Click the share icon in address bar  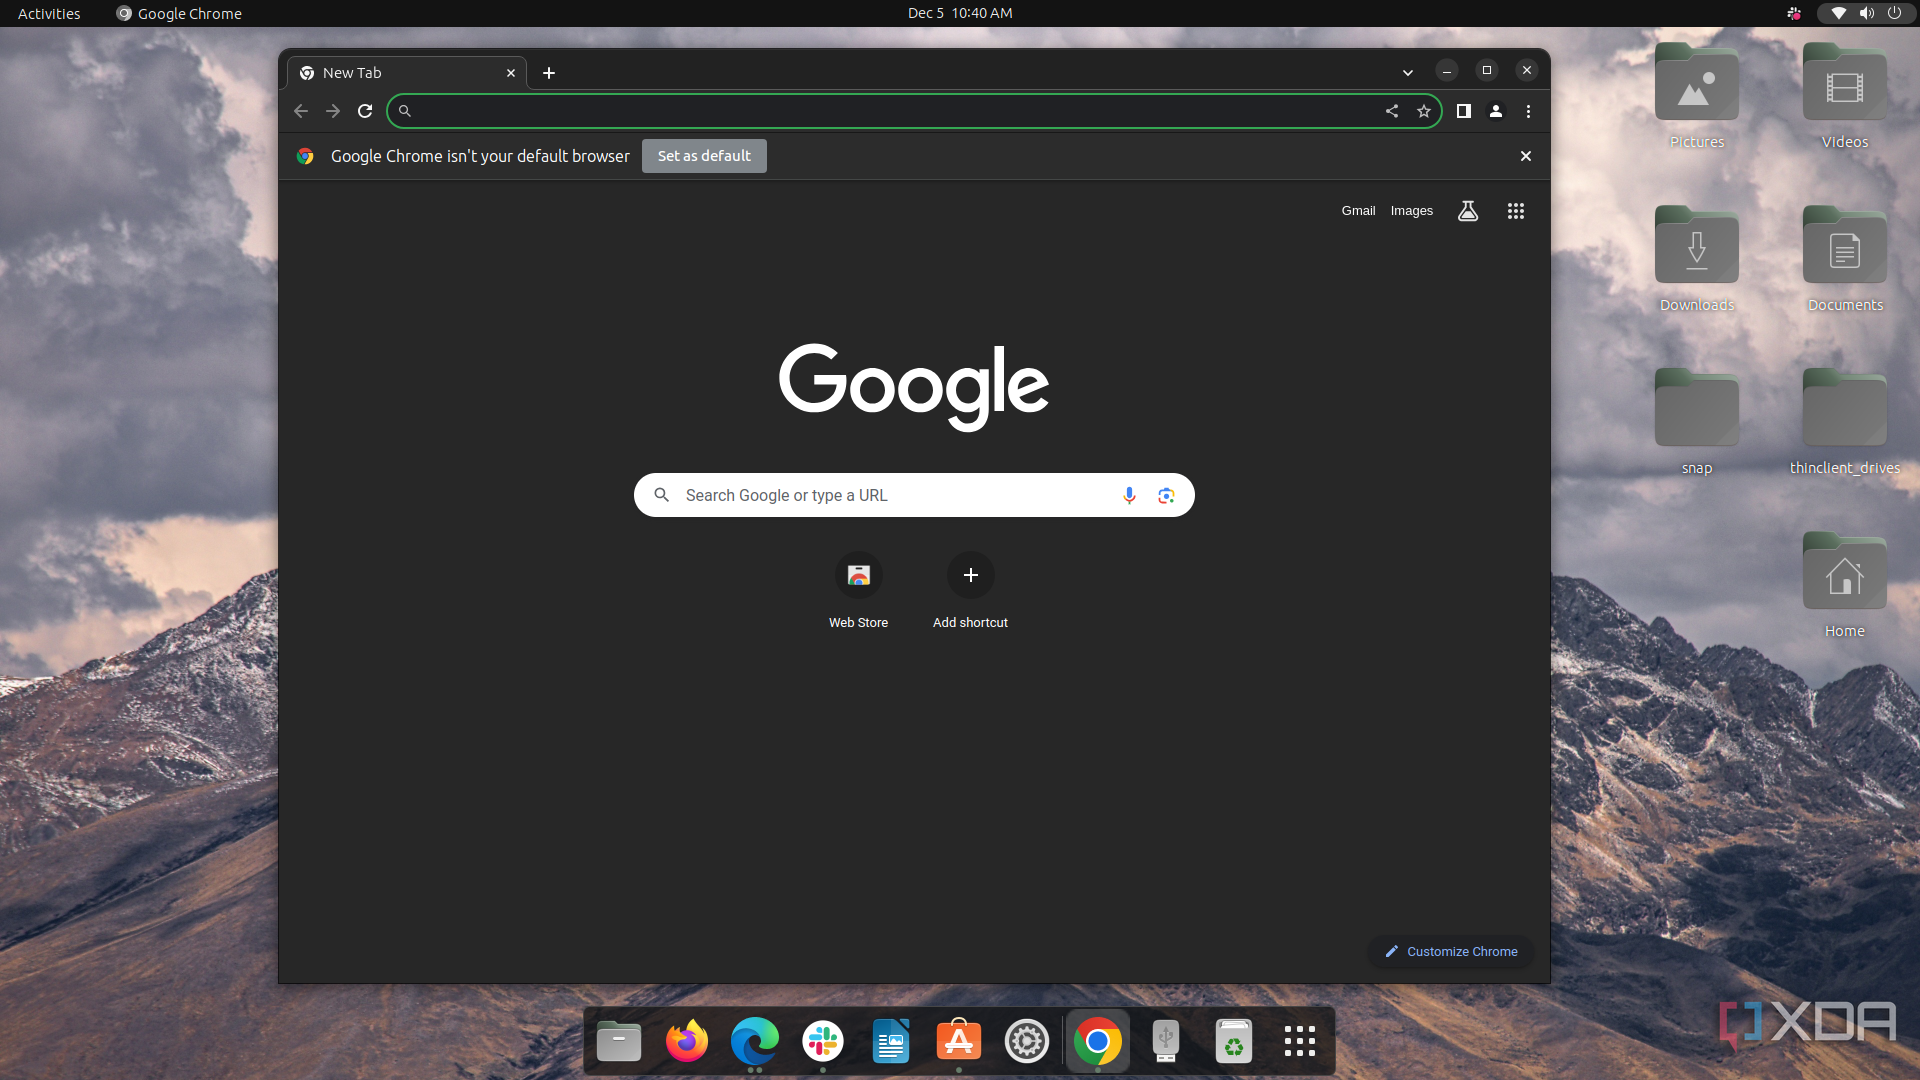tap(1391, 111)
